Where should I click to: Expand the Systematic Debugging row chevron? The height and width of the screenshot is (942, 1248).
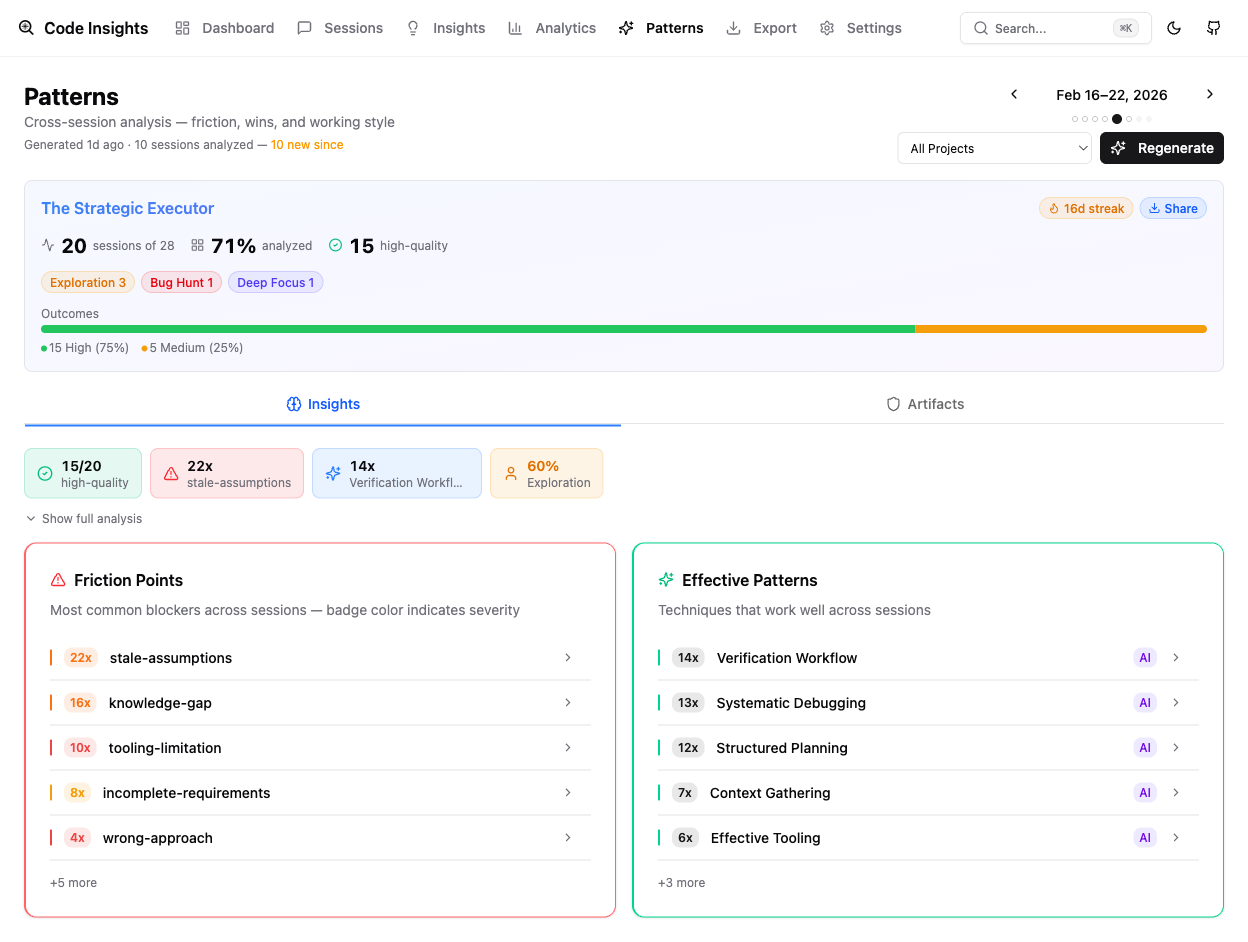click(x=1176, y=702)
